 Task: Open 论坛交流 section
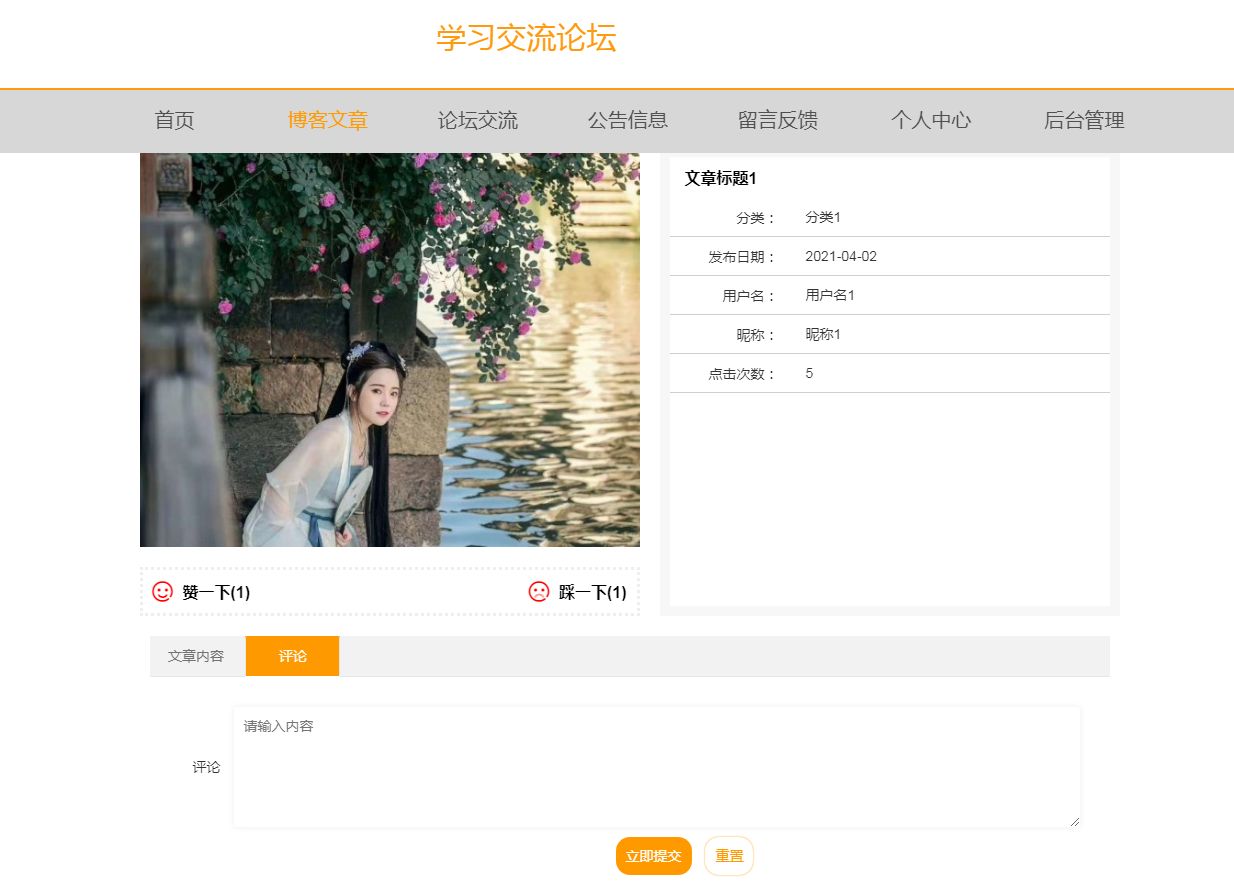point(478,120)
